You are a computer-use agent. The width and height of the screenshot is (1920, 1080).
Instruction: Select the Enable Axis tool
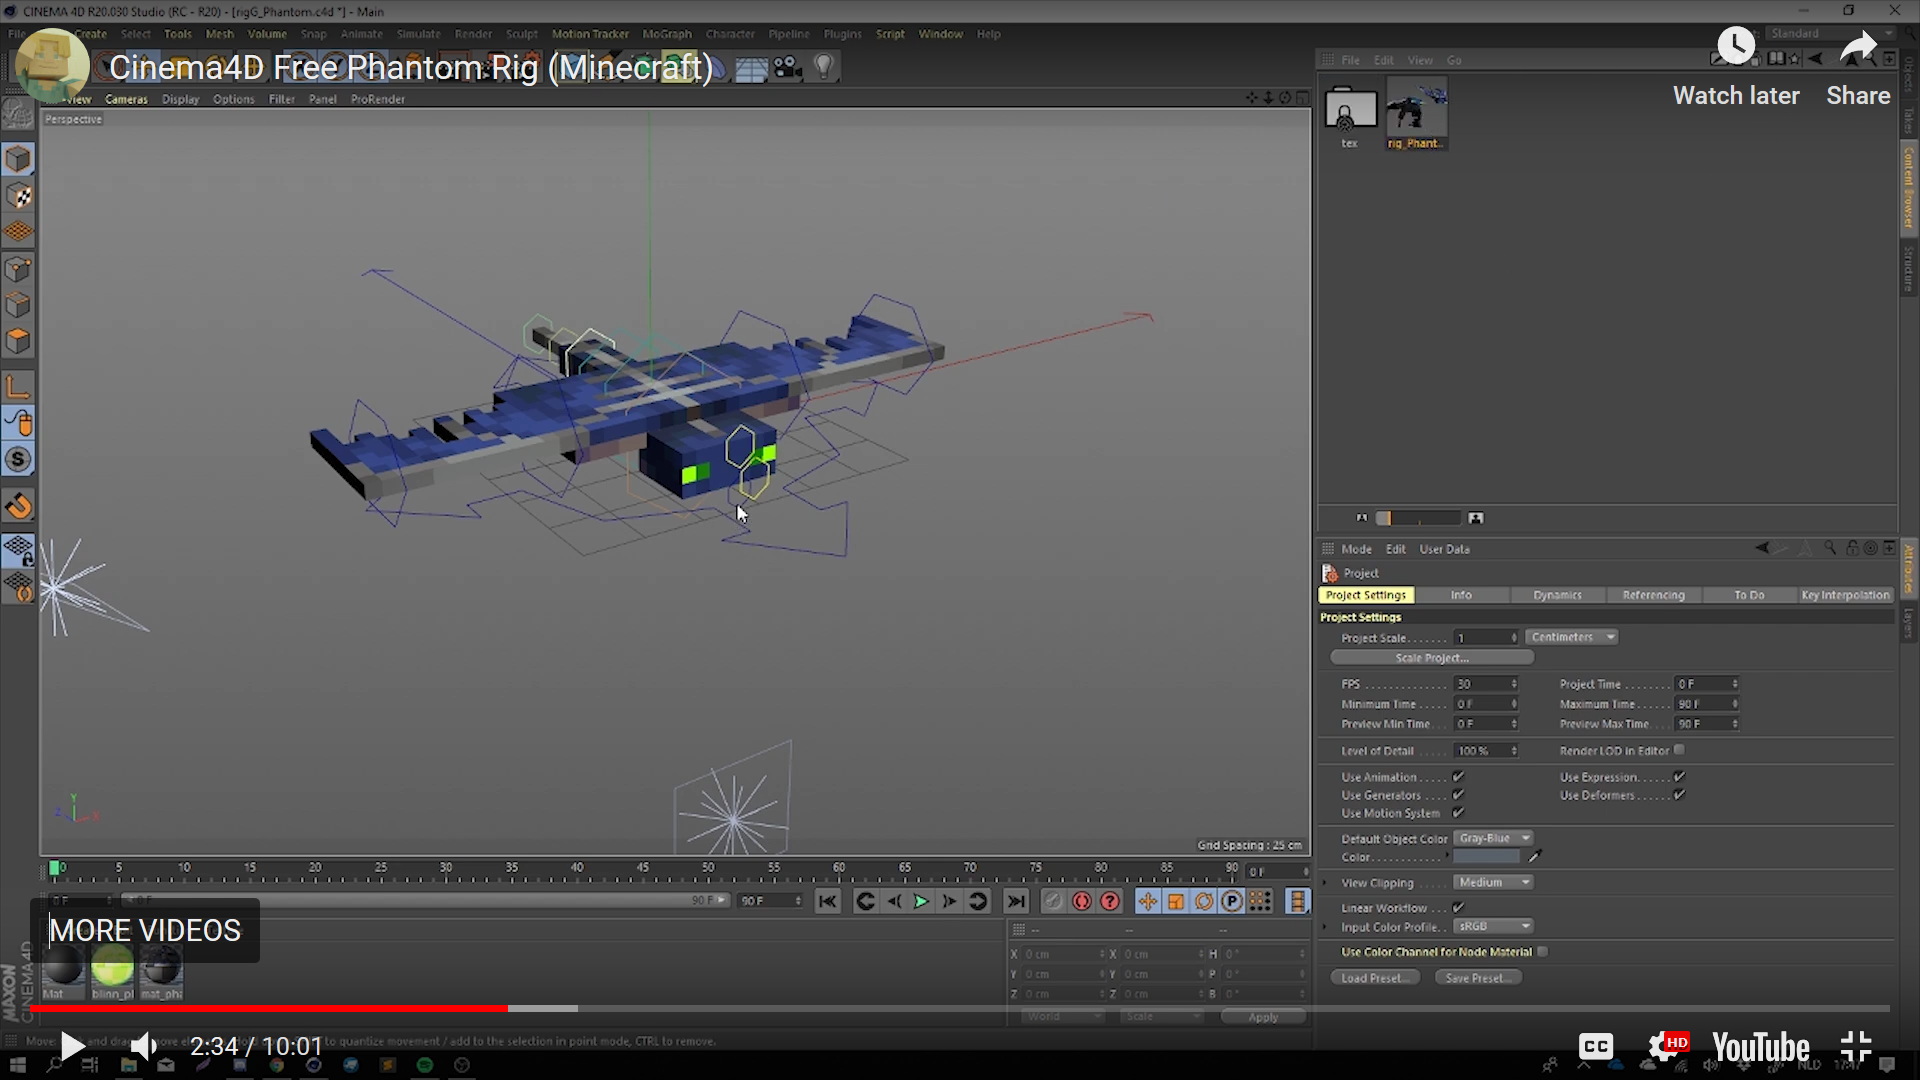(x=18, y=387)
